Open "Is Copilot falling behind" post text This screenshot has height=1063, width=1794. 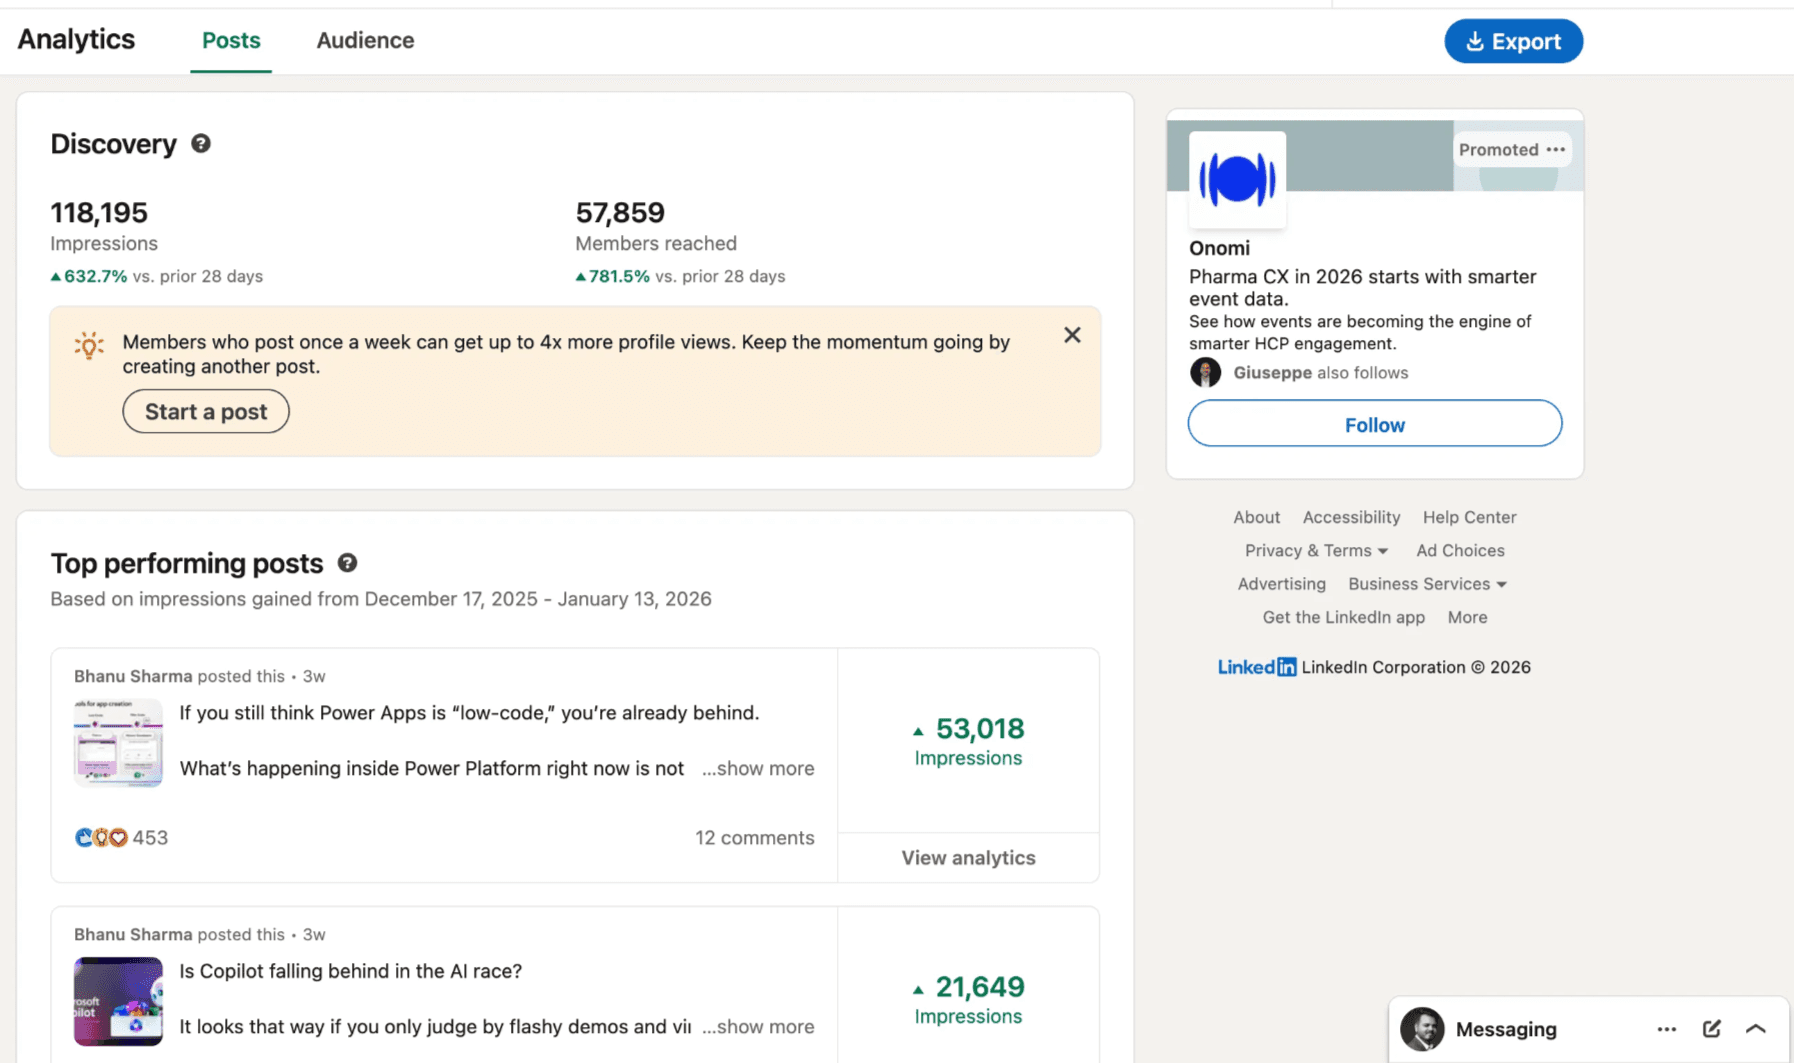pos(350,972)
